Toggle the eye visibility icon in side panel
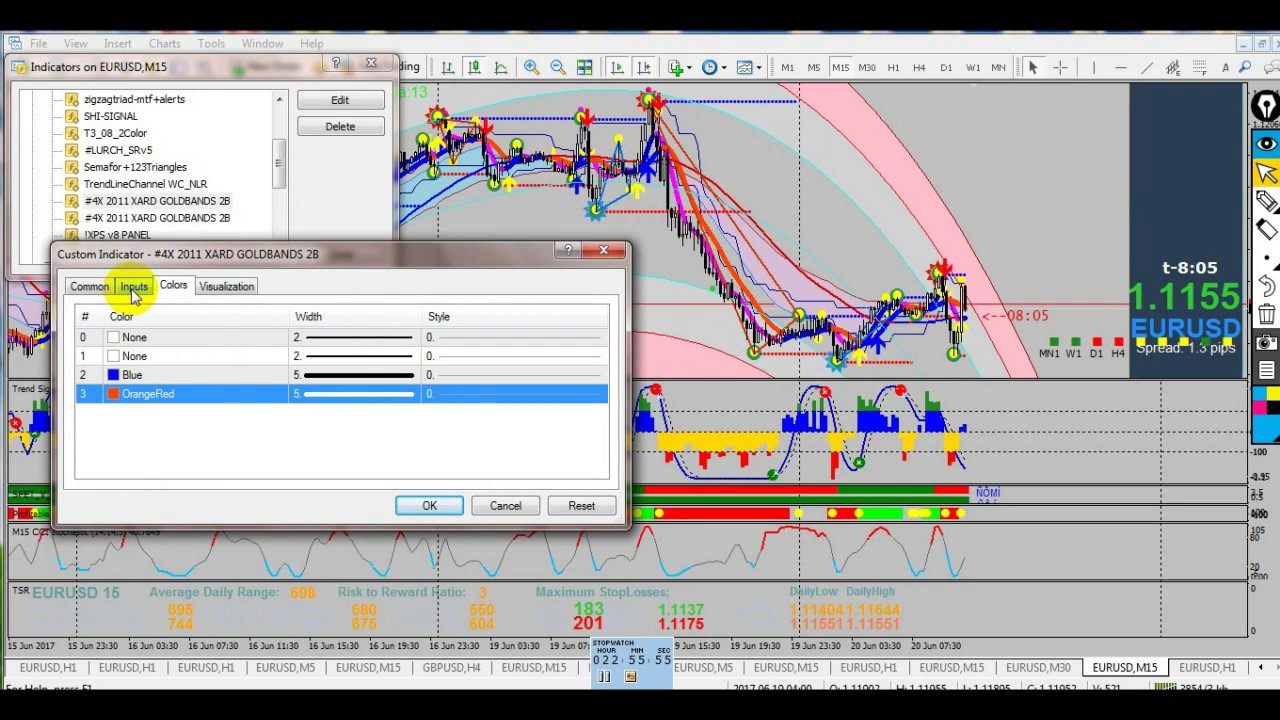1280x720 pixels. pos(1266,144)
